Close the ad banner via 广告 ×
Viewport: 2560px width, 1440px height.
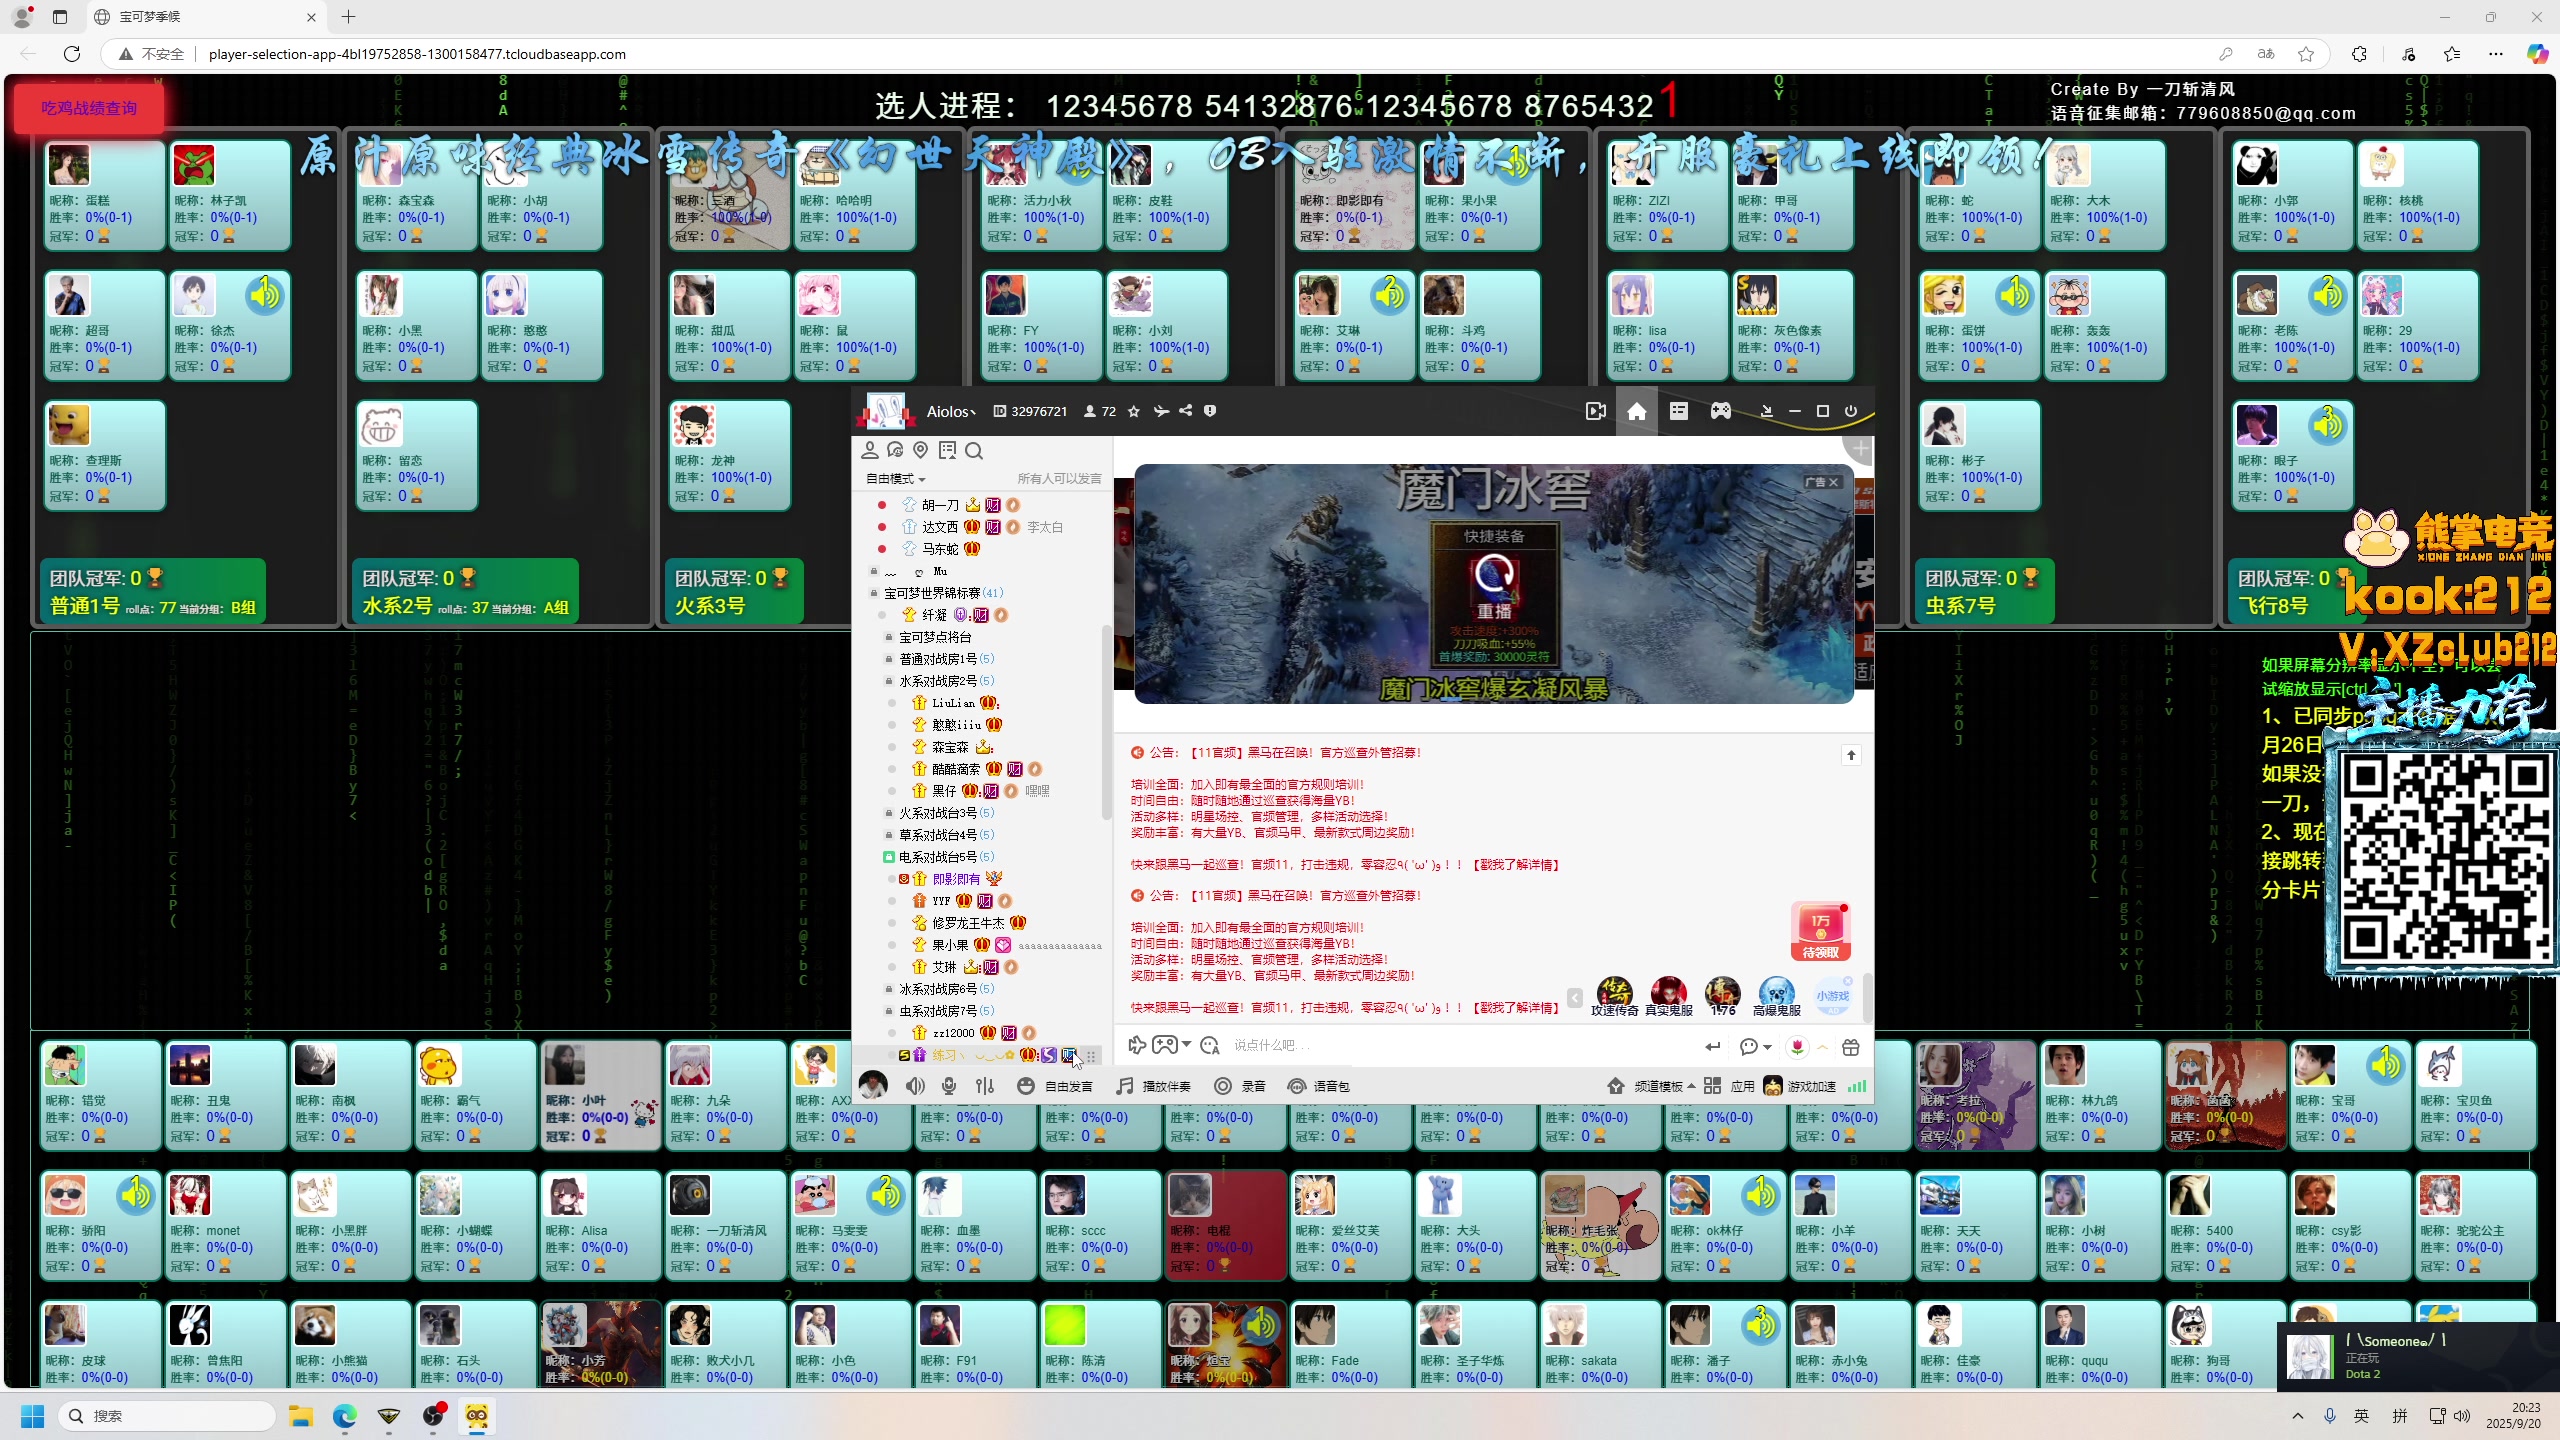tap(1822, 482)
